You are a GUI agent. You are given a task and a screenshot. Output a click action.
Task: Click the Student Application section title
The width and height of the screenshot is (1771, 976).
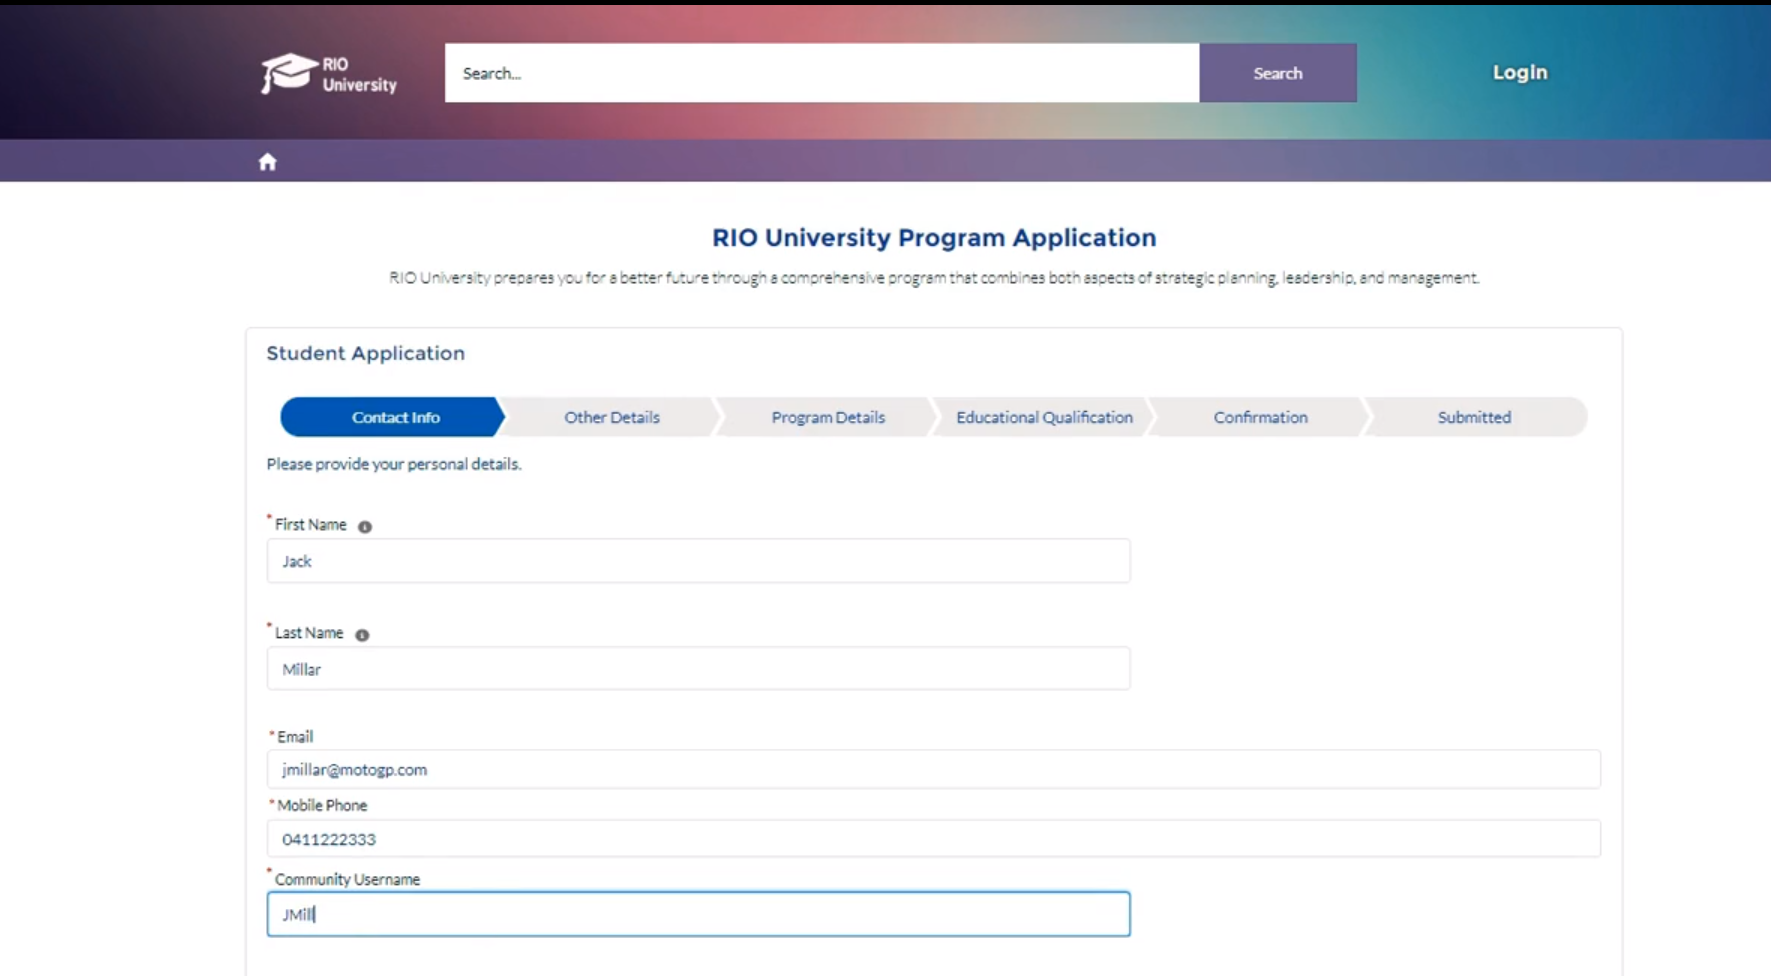click(x=365, y=353)
